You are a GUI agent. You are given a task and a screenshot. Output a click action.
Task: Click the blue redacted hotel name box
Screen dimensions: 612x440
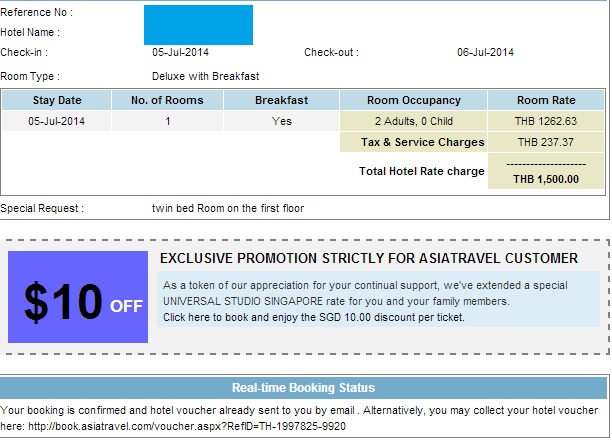198,25
